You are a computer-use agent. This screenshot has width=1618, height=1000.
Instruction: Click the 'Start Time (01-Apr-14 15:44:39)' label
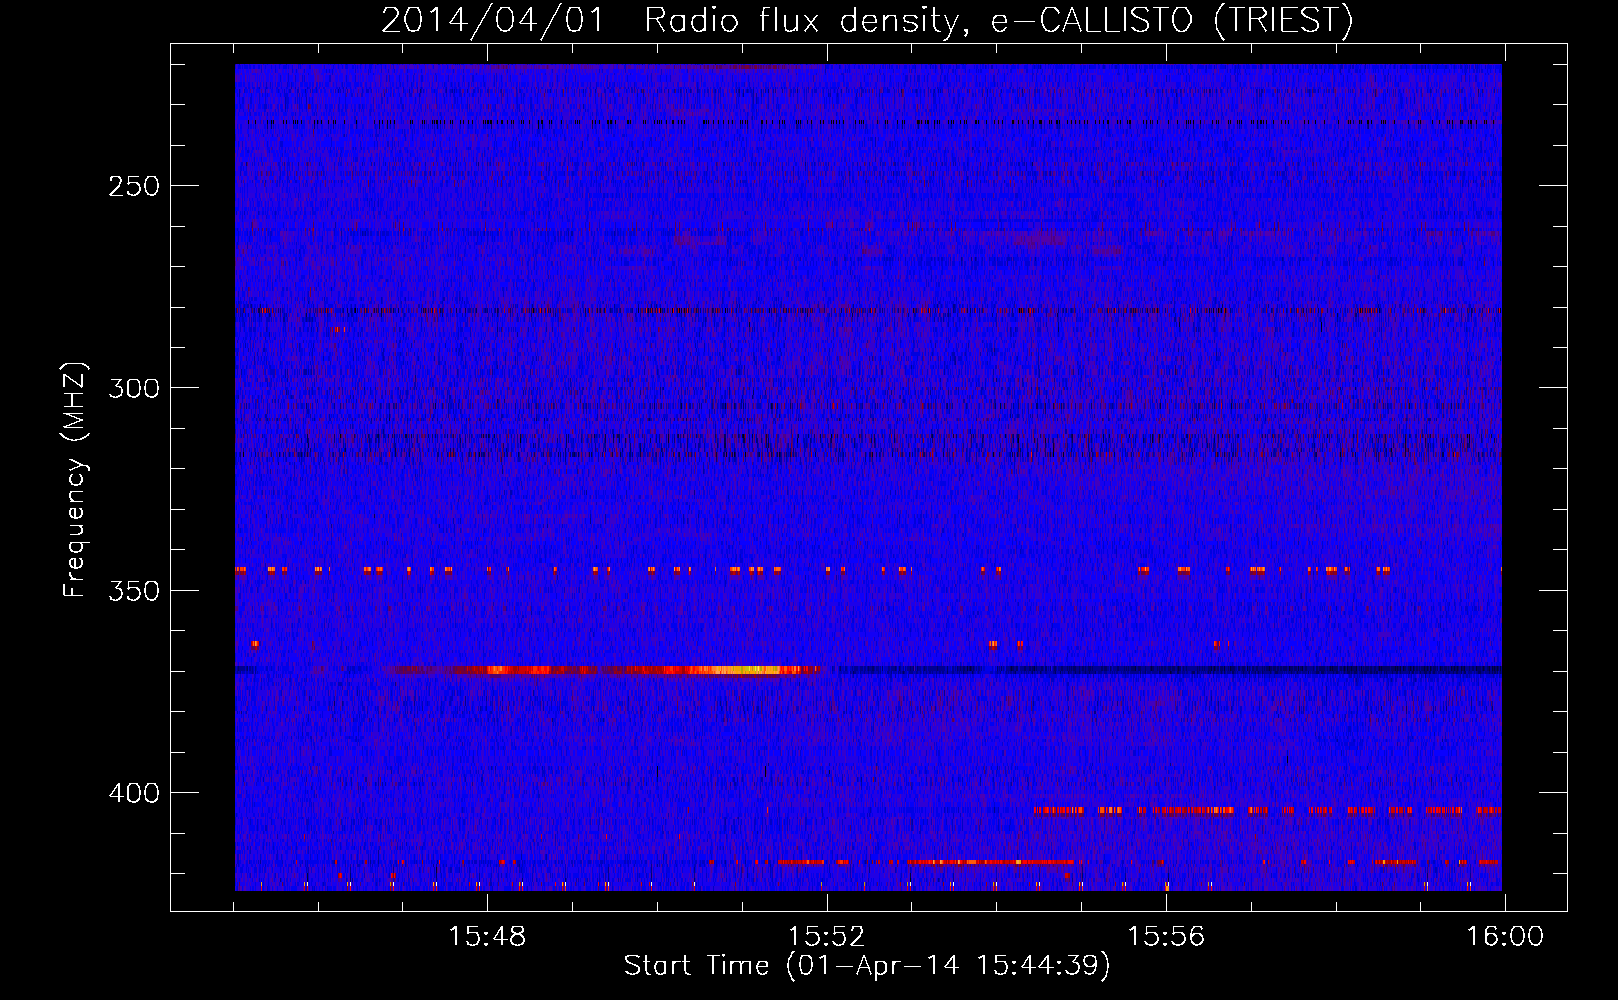pyautogui.click(x=867, y=966)
